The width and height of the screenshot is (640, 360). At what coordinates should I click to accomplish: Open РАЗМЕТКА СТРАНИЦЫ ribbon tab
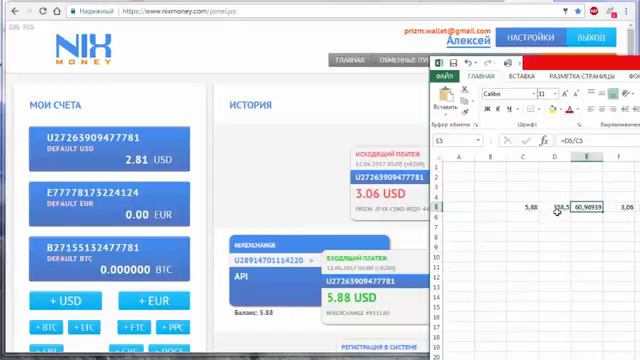[582, 76]
